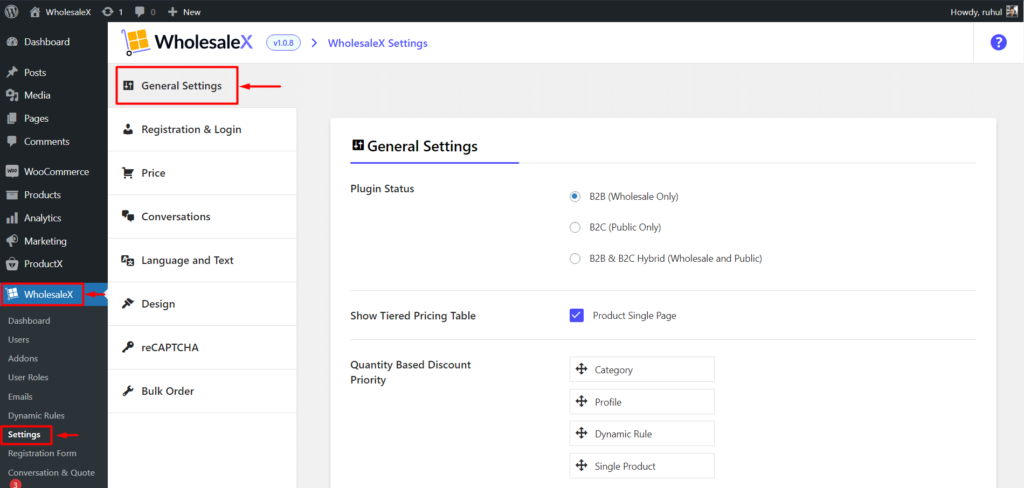Switch to Registration & Login tab

pyautogui.click(x=202, y=129)
